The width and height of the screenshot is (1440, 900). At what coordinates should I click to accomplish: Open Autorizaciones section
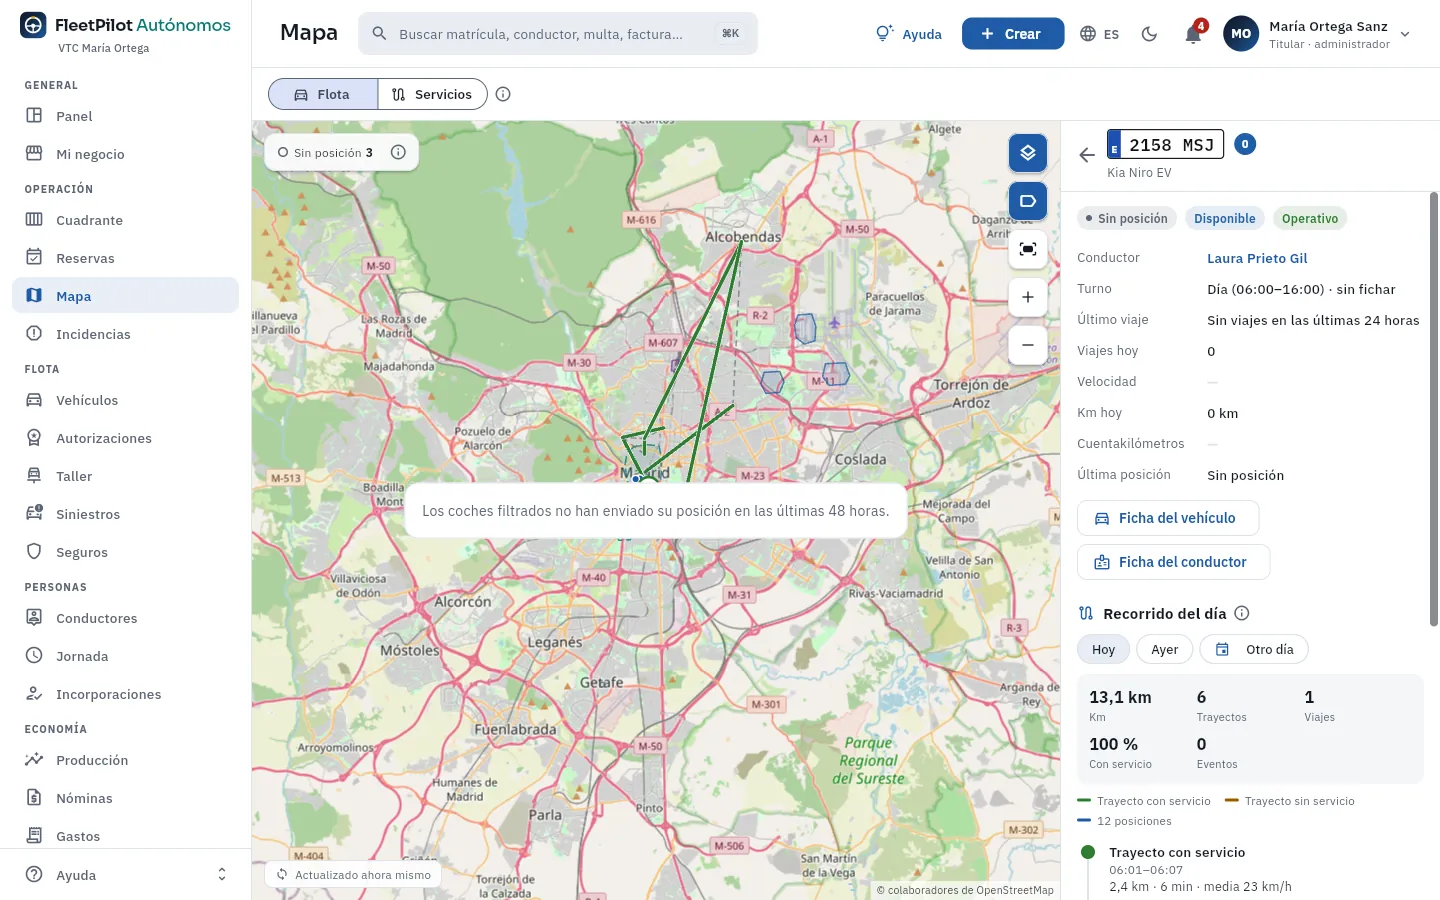(126, 438)
